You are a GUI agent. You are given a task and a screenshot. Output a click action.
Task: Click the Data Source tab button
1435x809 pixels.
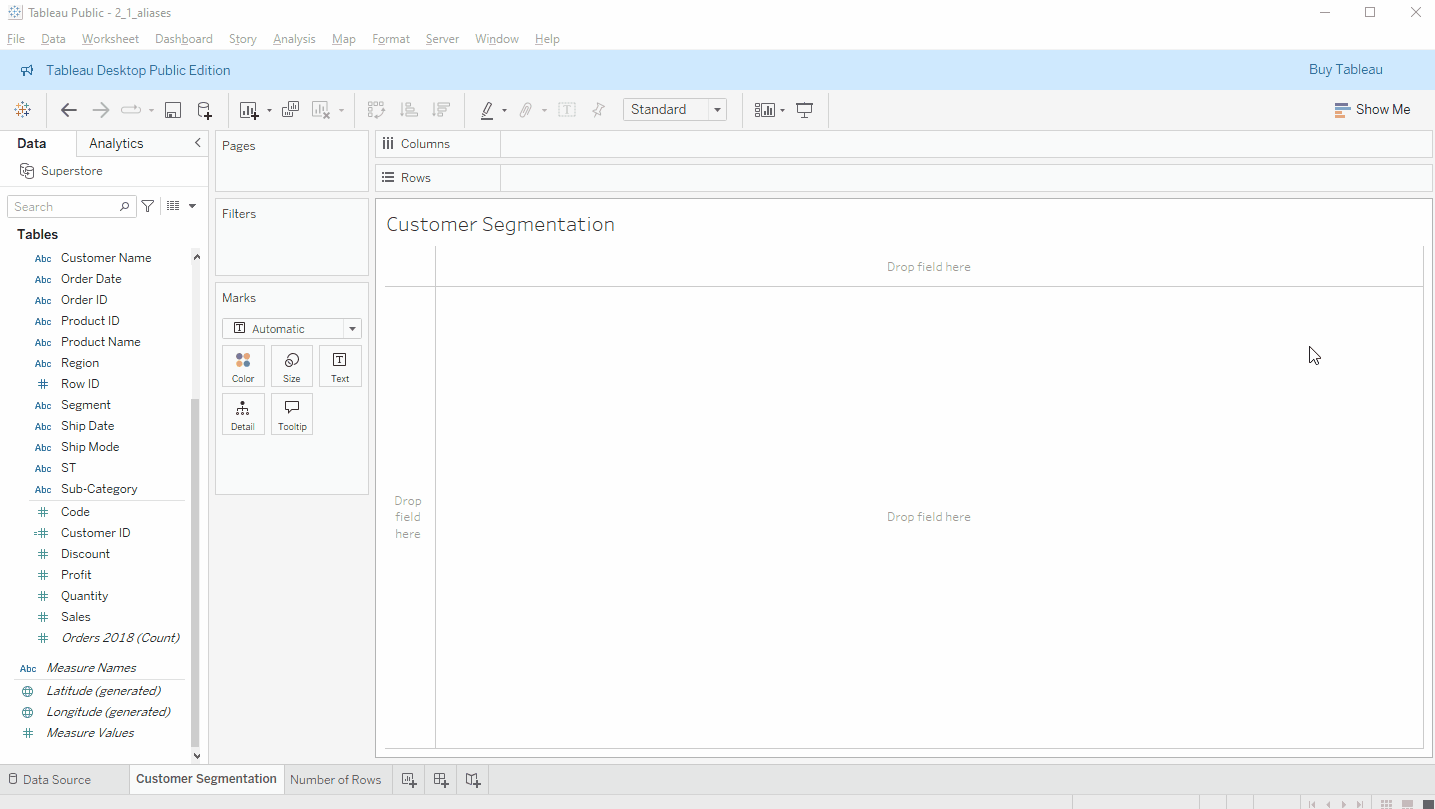pyautogui.click(x=49, y=780)
